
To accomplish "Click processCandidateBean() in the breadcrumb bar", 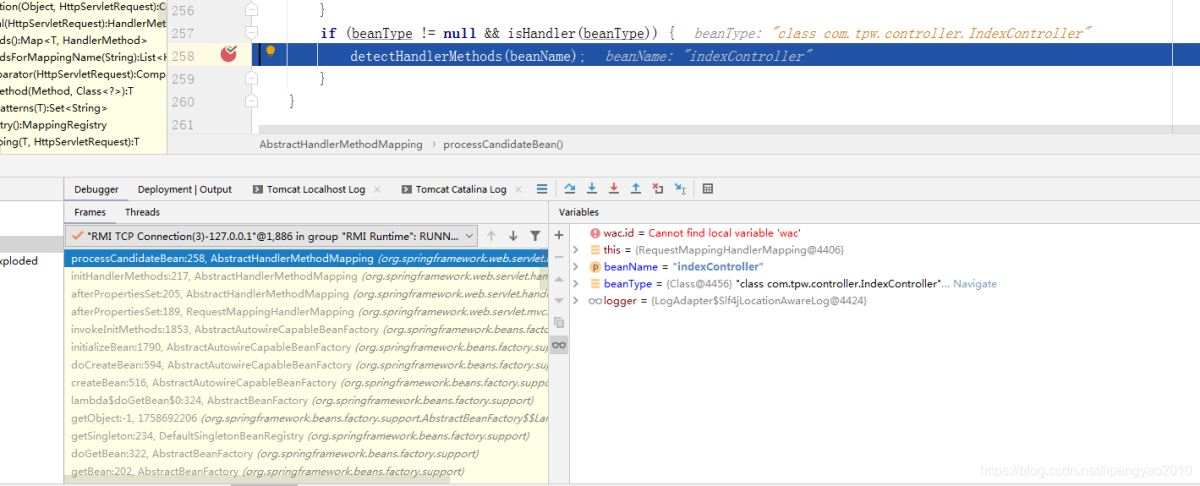I will (503, 144).
